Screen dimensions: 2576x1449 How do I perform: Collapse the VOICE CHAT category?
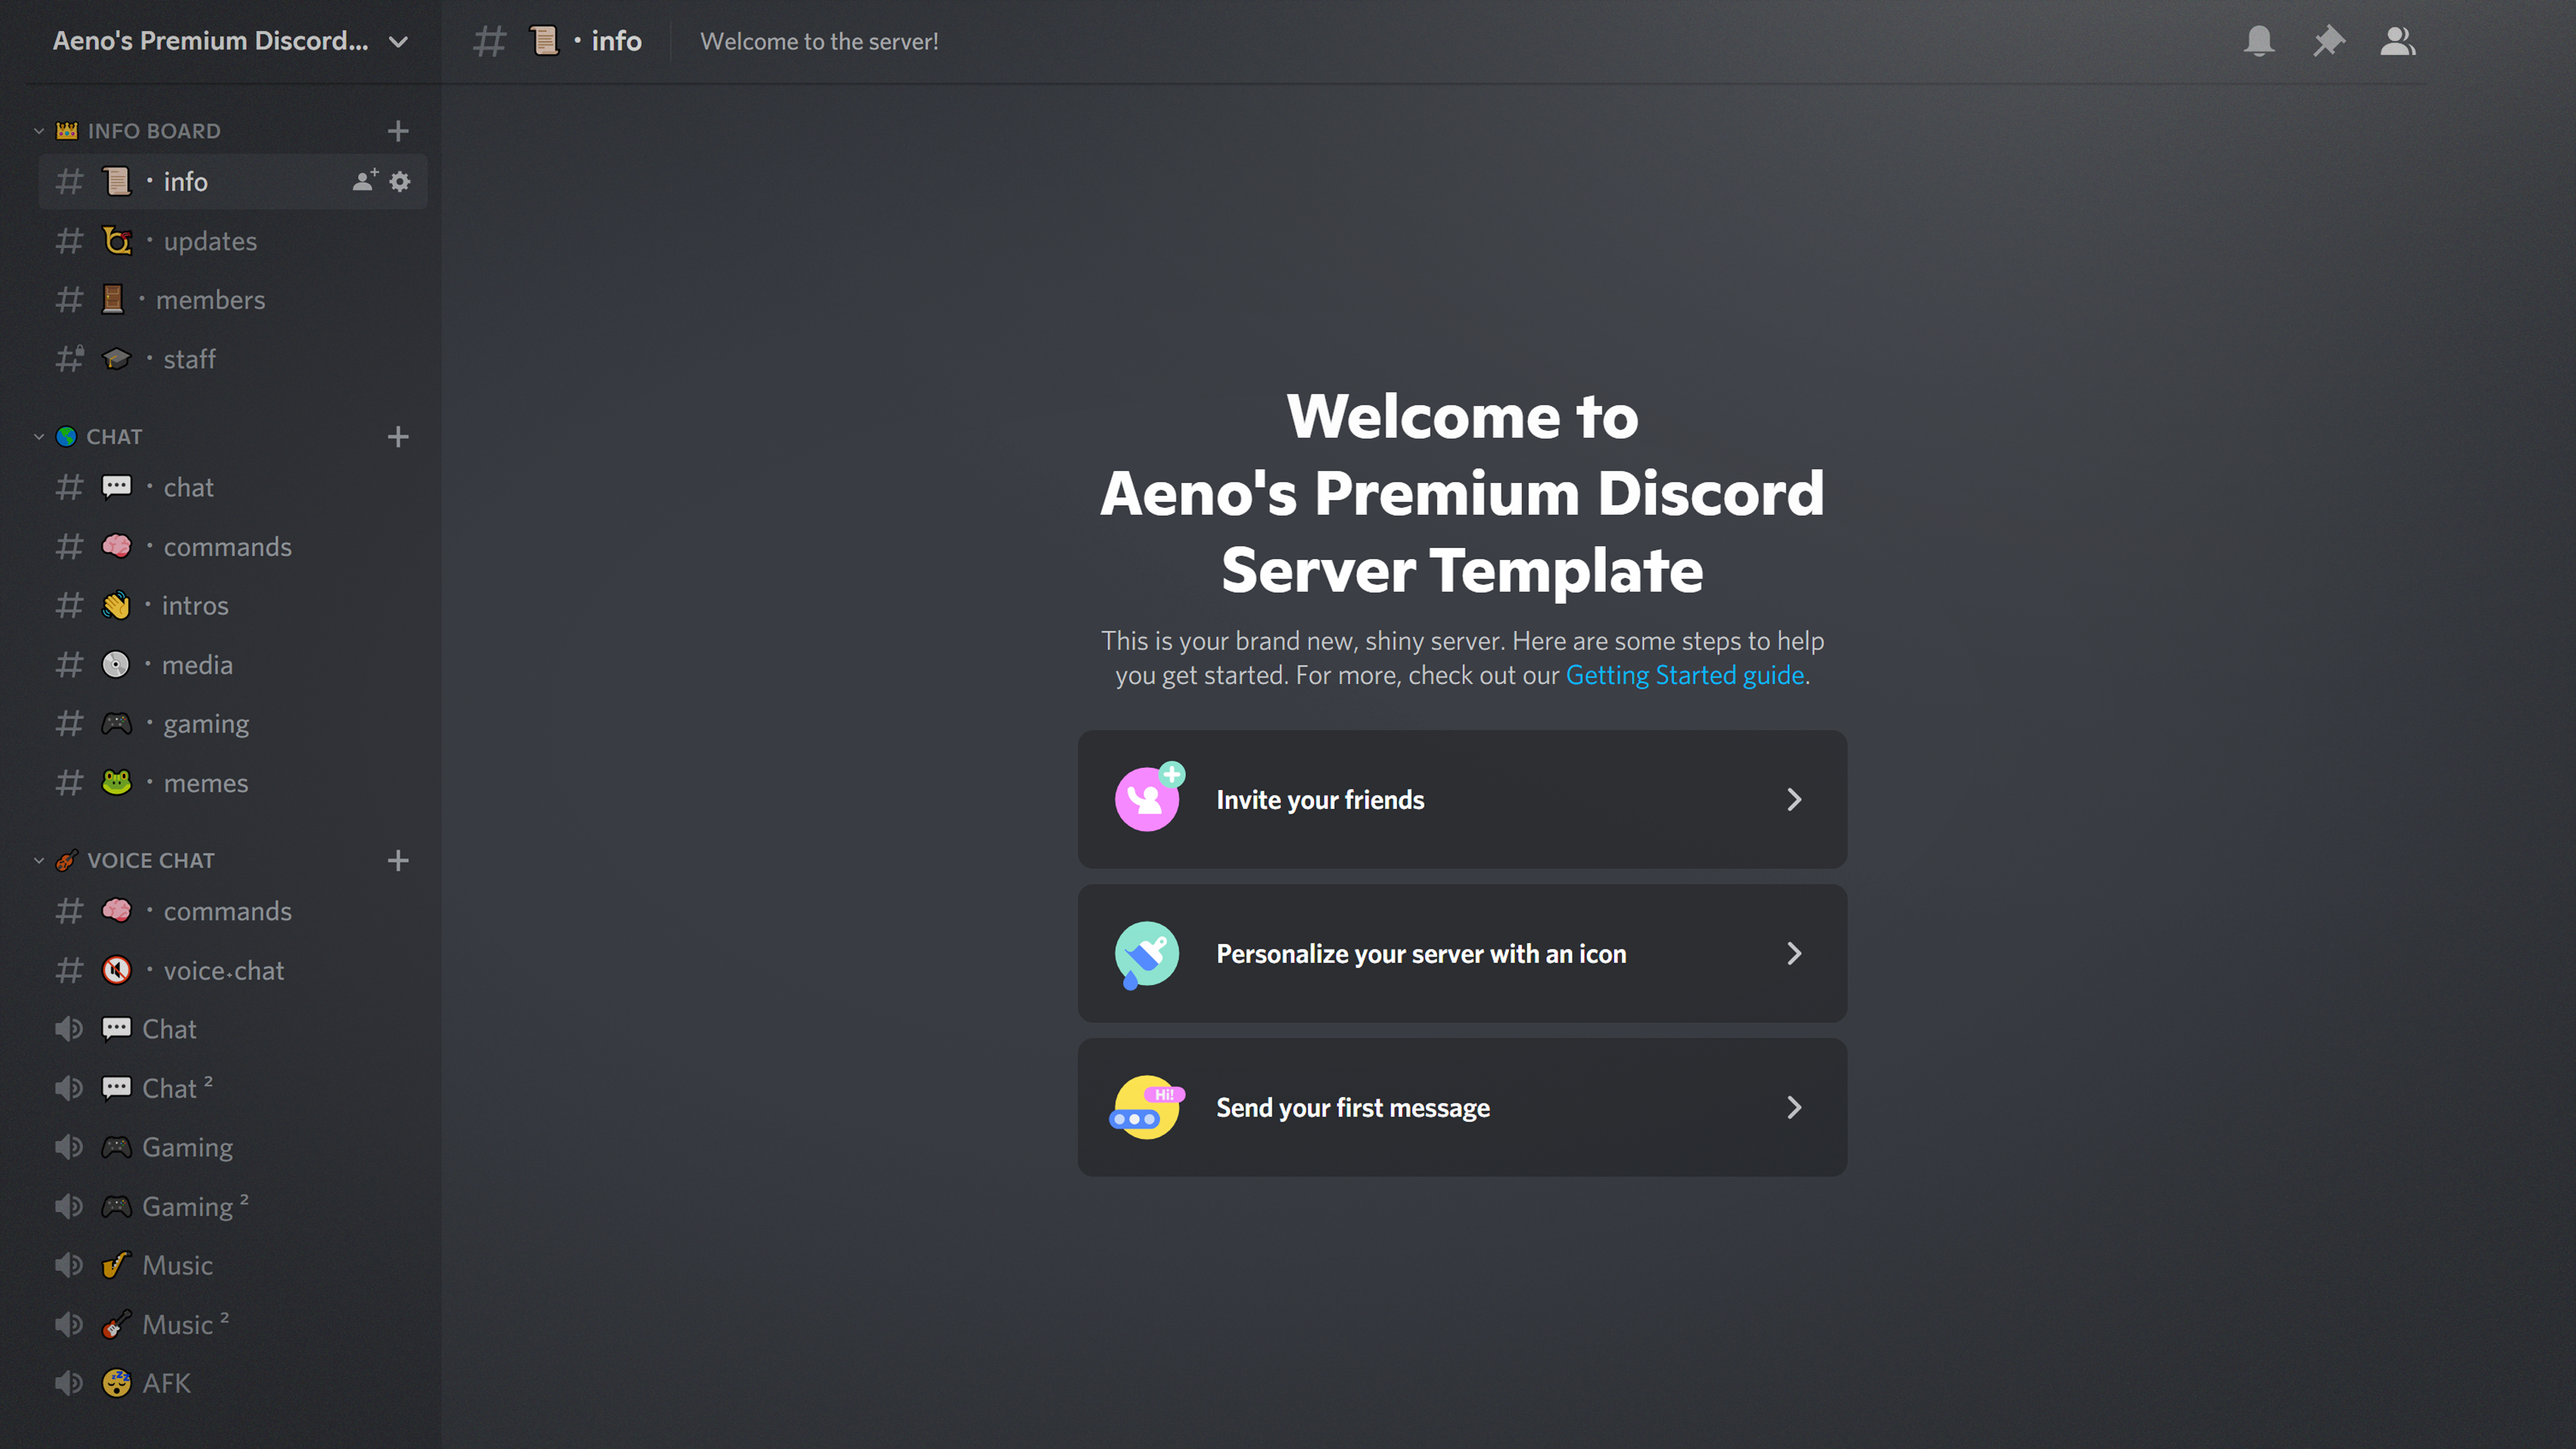150,861
